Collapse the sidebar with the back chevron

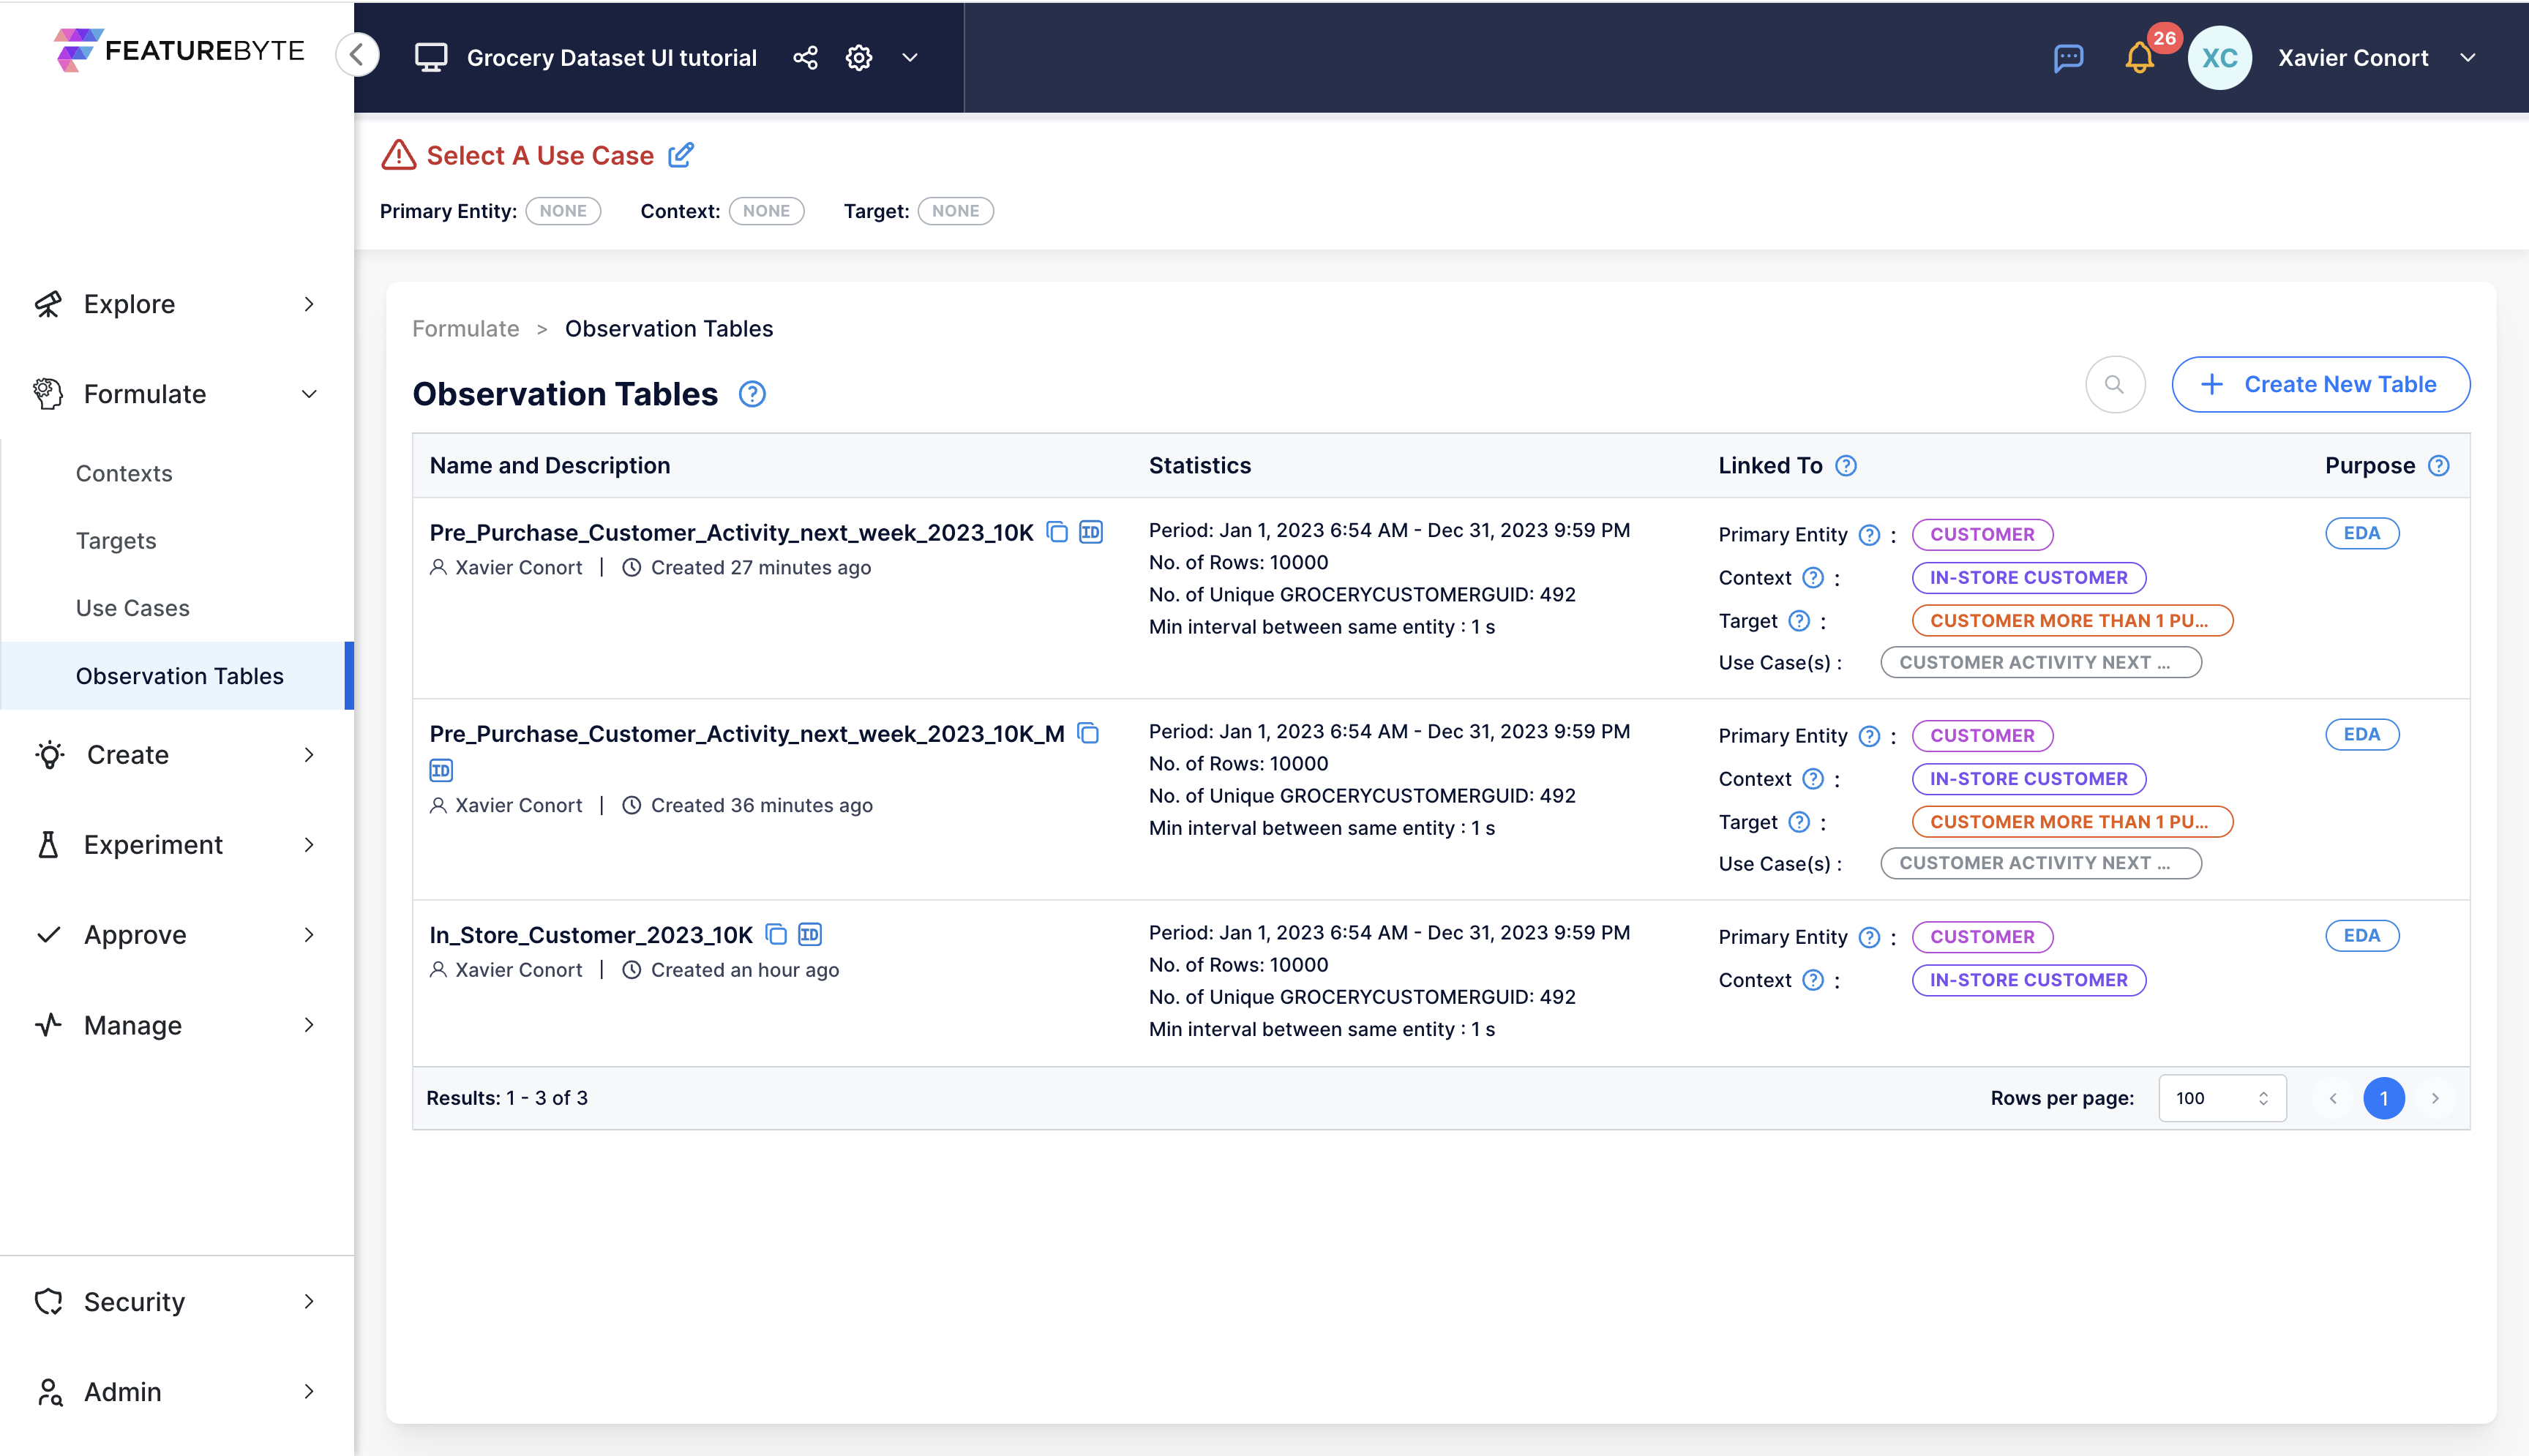[x=357, y=55]
